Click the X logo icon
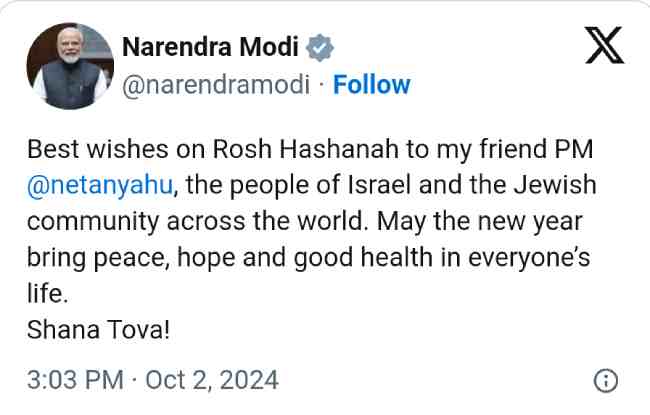This screenshot has width=650, height=415. click(x=604, y=45)
